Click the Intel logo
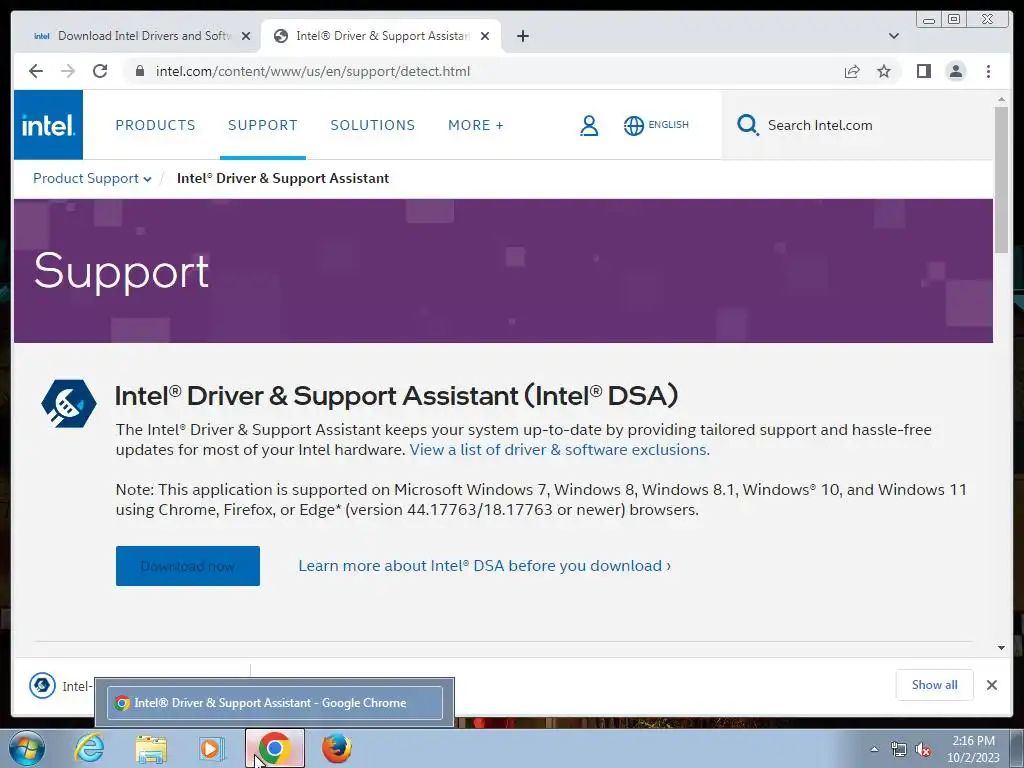Screen dimensions: 1024x768 (48, 125)
